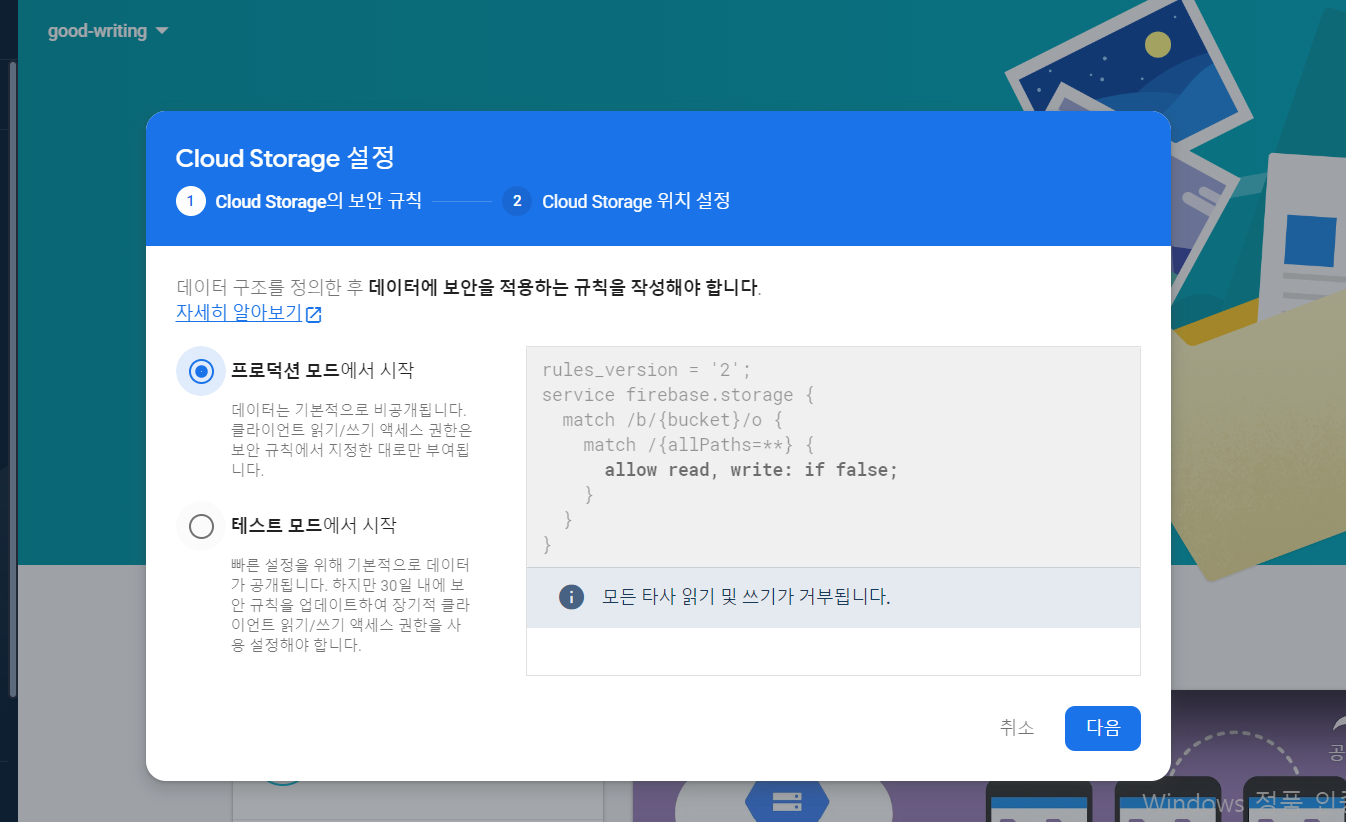Open the good-writing project dropdown
Viewport: 1346px width, 822px height.
tap(108, 31)
